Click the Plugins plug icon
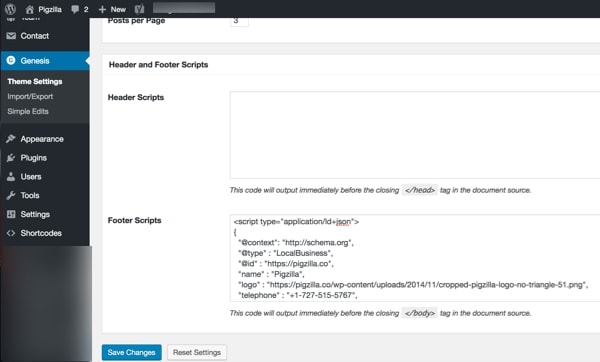Screen dimensions: 600x362 tap(11, 158)
